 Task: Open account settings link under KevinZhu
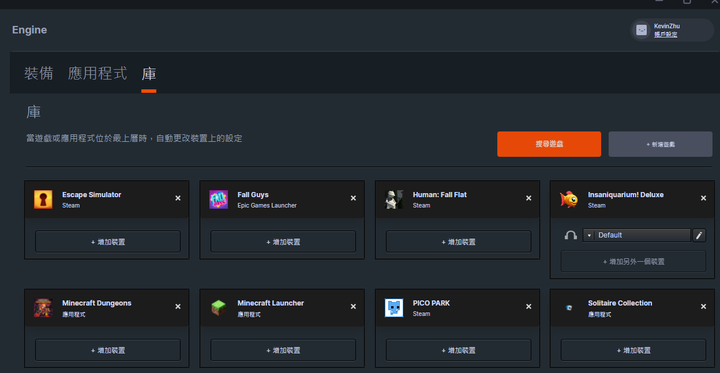tap(665, 34)
